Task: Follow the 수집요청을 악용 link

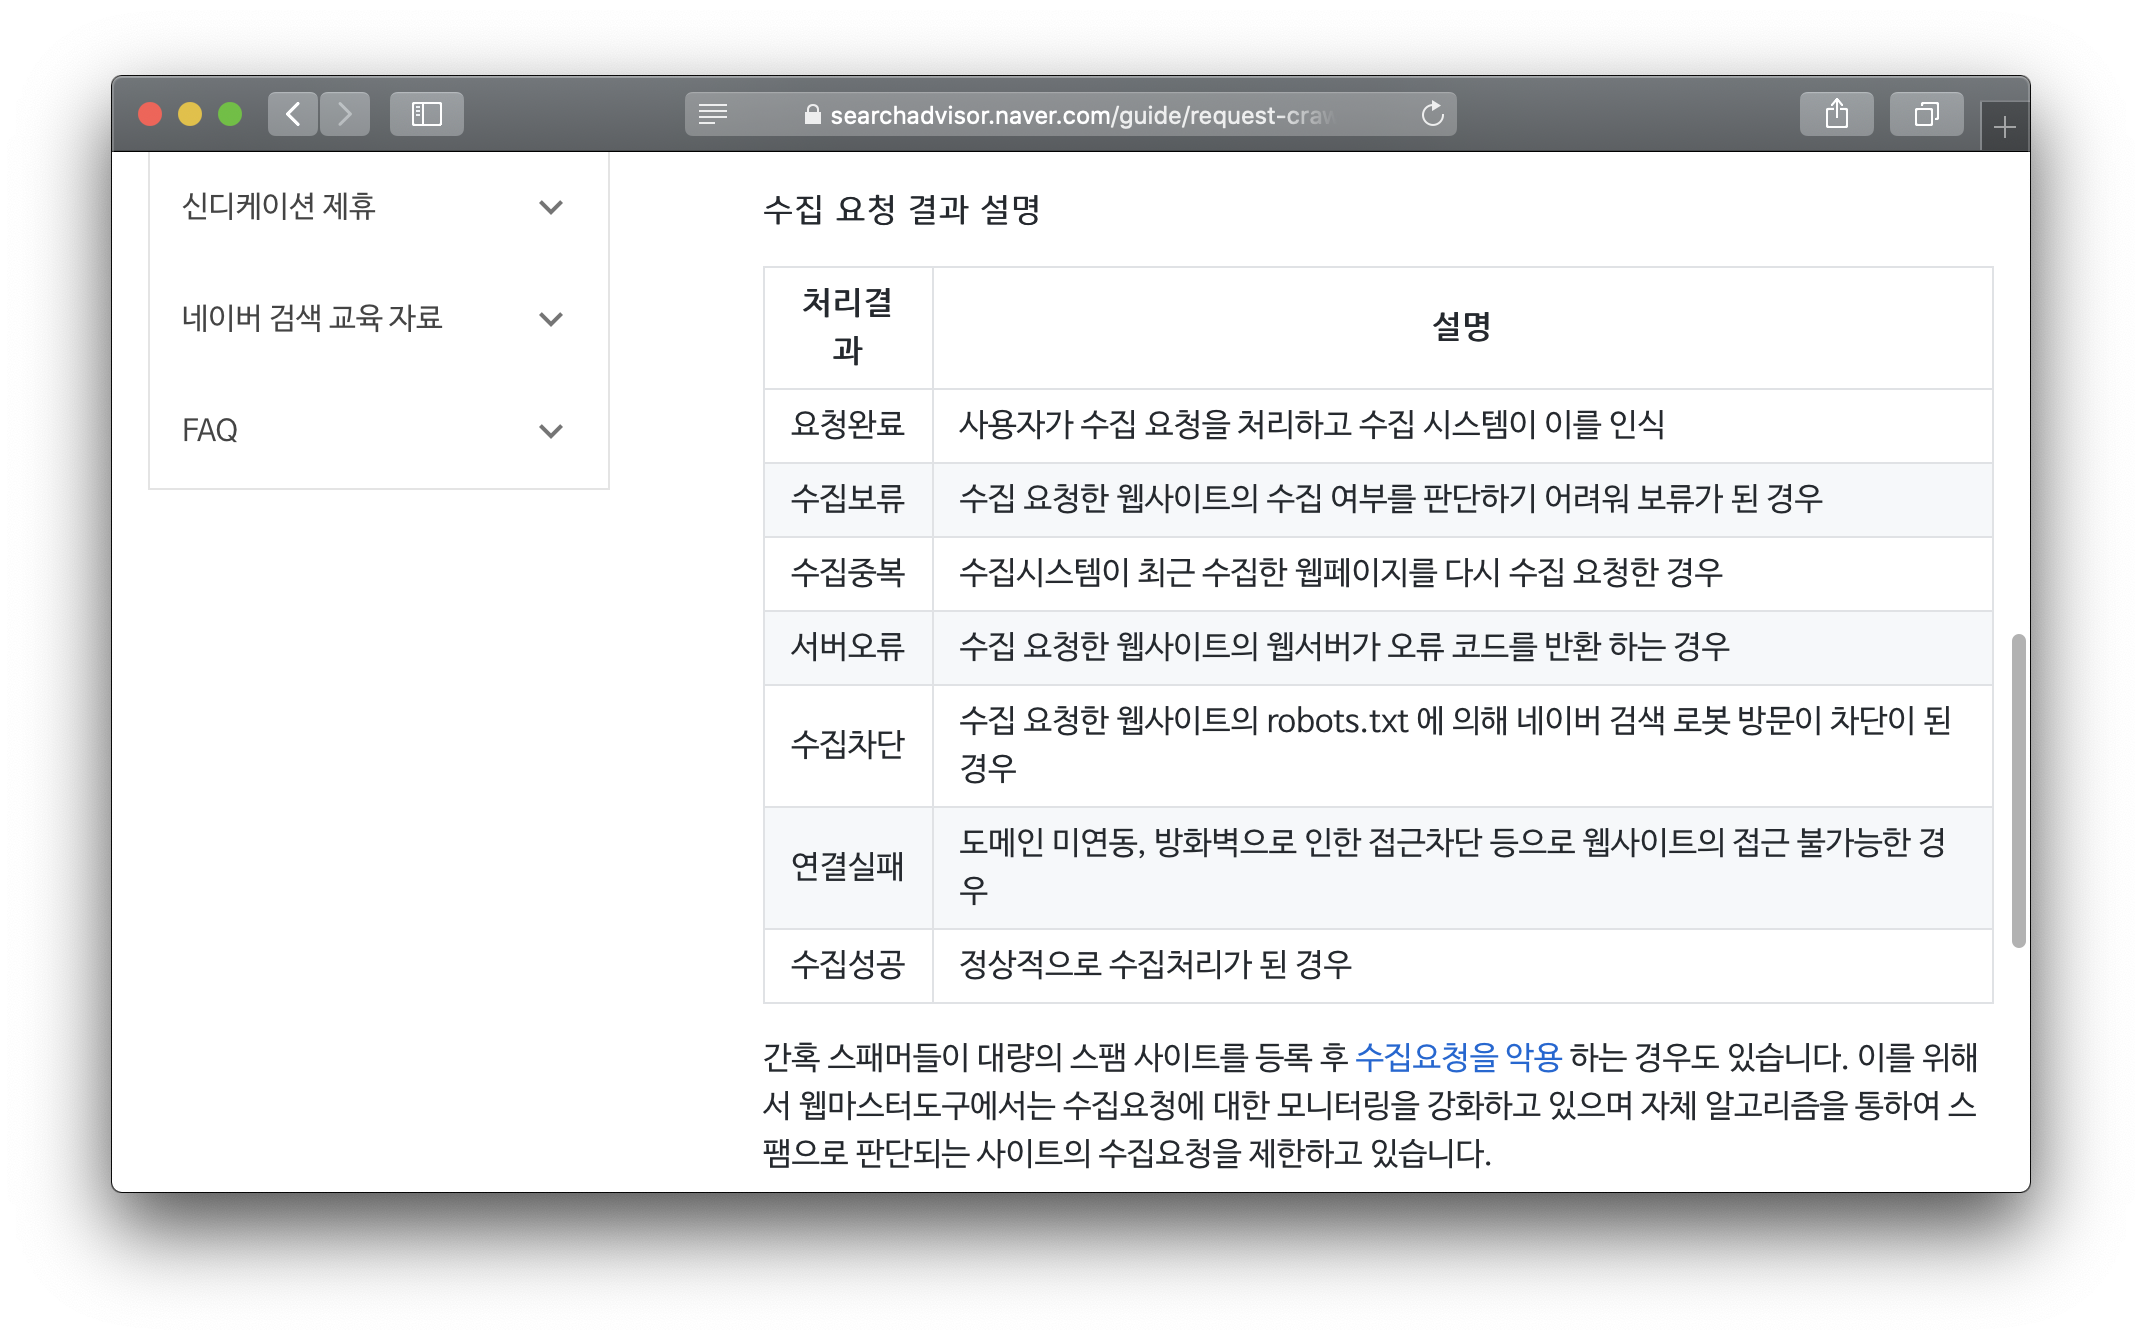Action: click(1457, 1057)
